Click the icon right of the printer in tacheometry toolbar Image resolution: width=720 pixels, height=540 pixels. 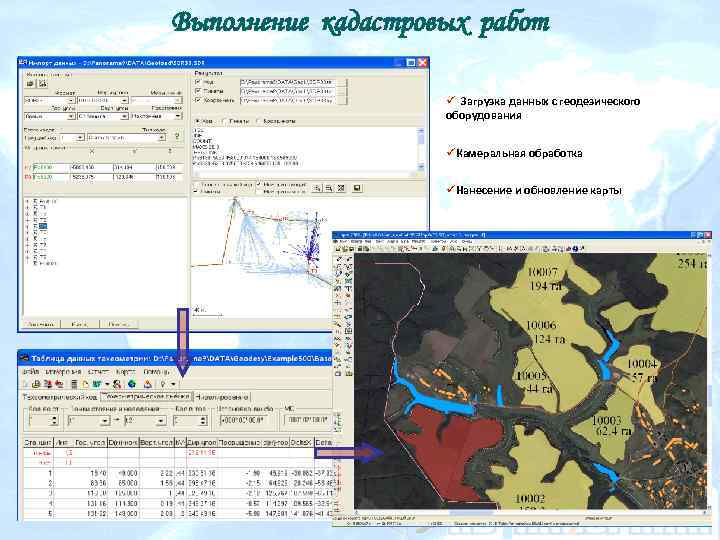coord(48,384)
